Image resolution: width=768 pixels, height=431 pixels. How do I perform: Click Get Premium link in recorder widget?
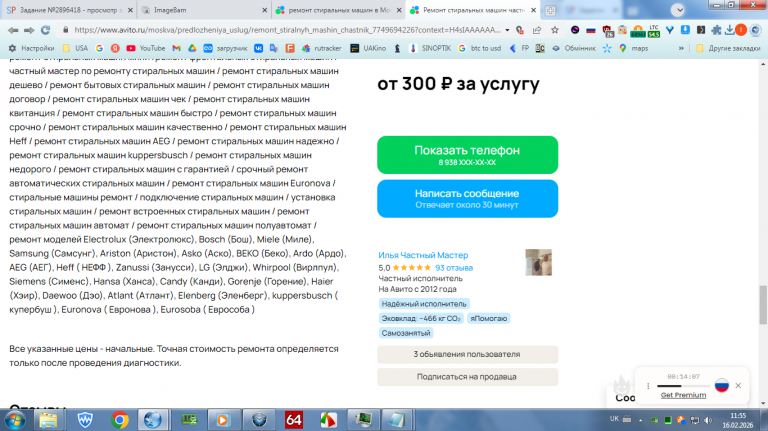coord(683,395)
